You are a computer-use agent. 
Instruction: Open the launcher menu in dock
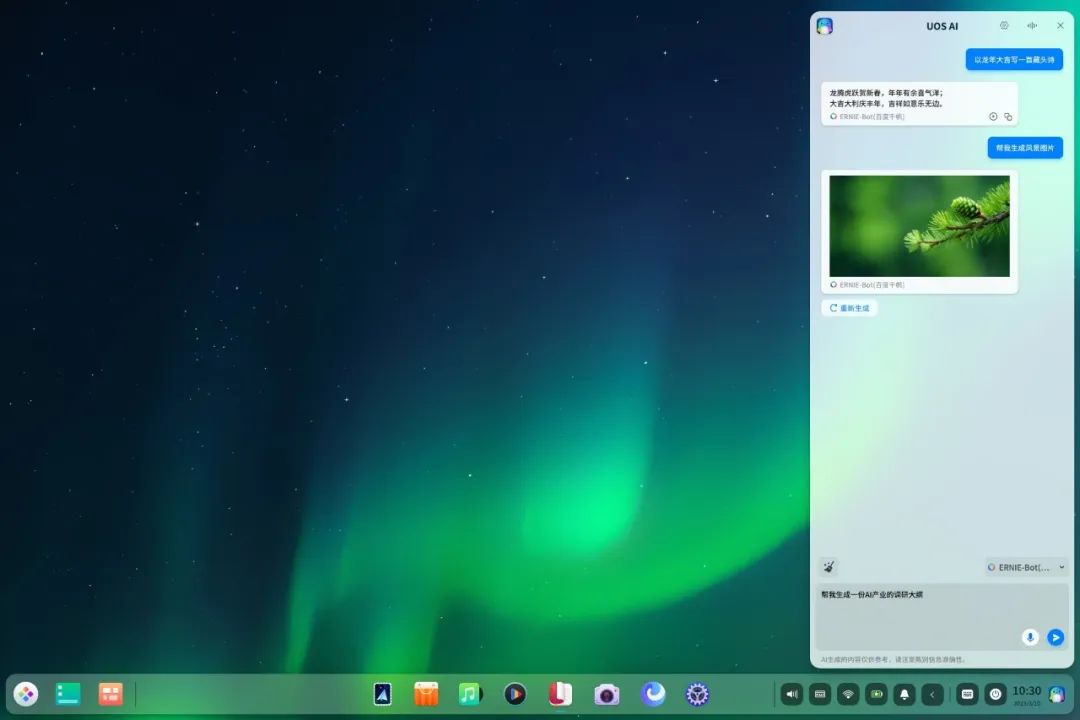coord(26,694)
